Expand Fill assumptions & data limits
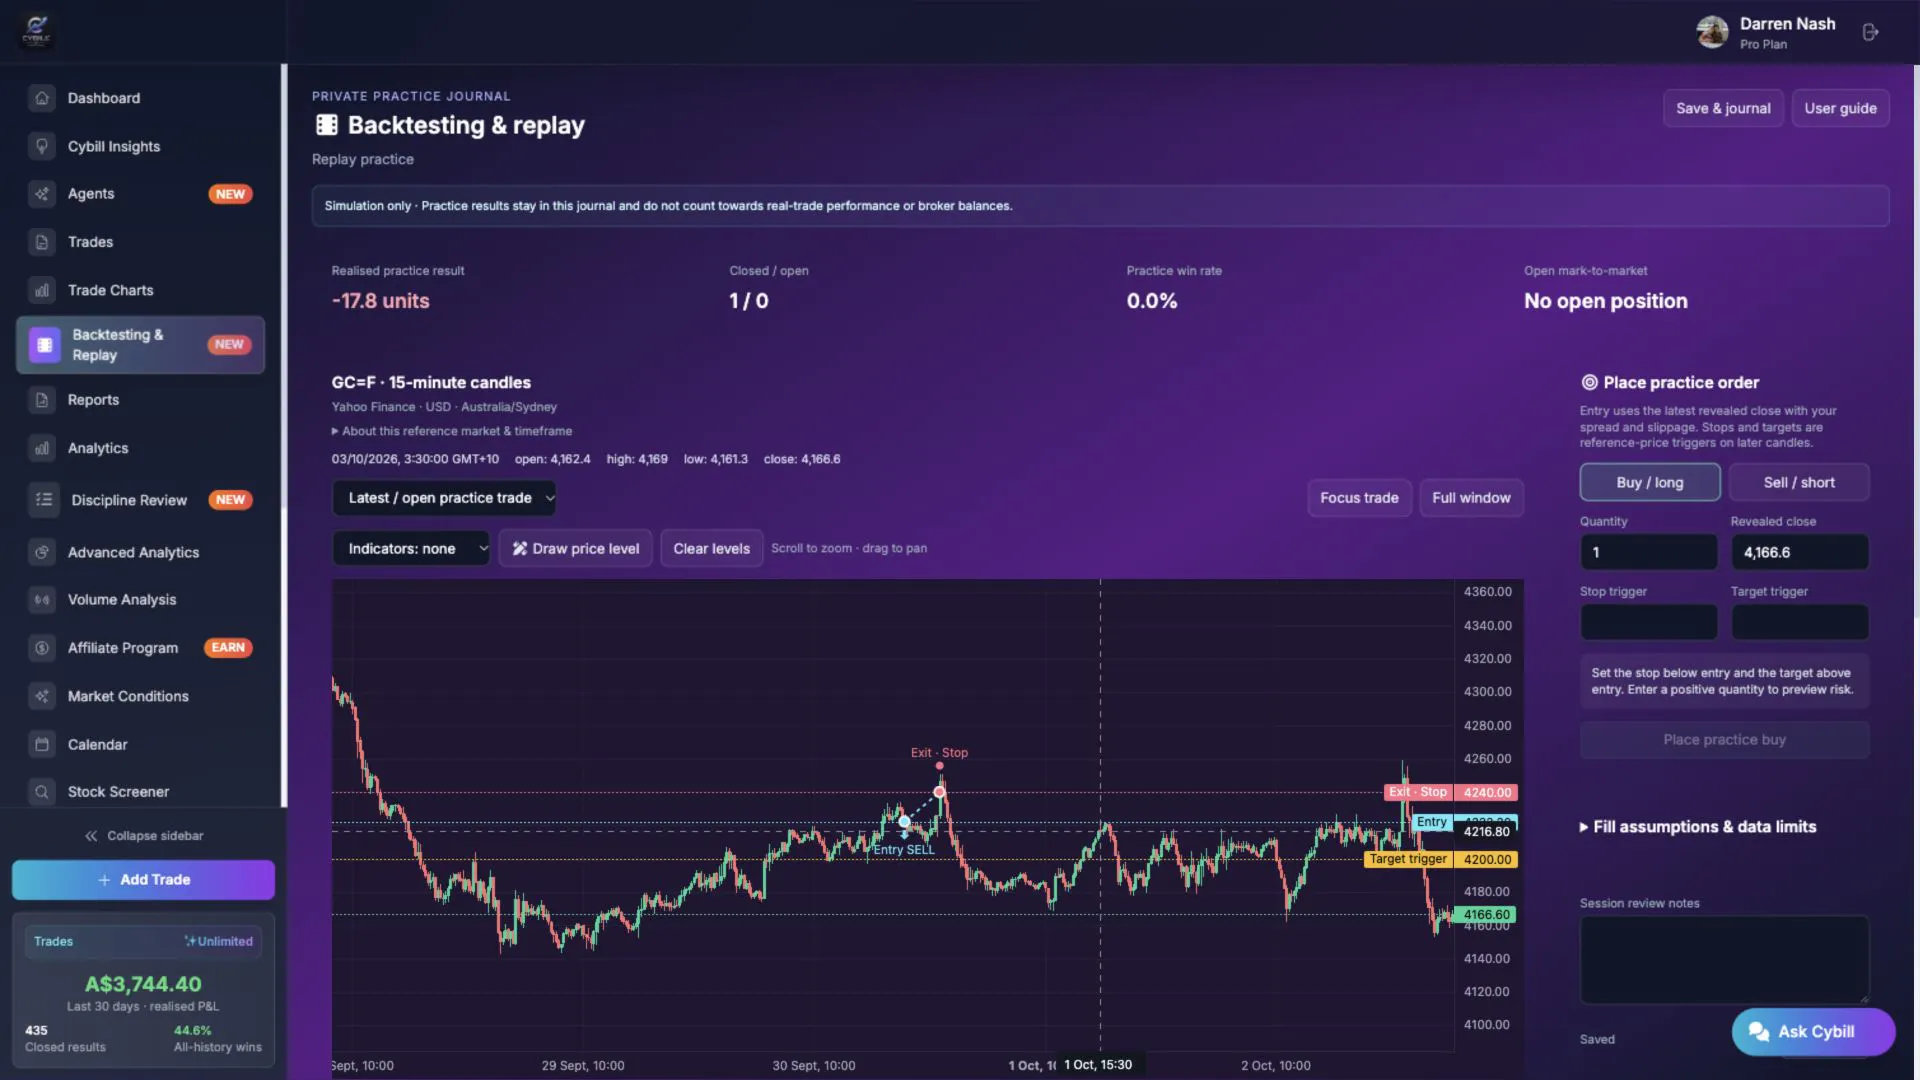This screenshot has width=1920, height=1080. 1697,827
